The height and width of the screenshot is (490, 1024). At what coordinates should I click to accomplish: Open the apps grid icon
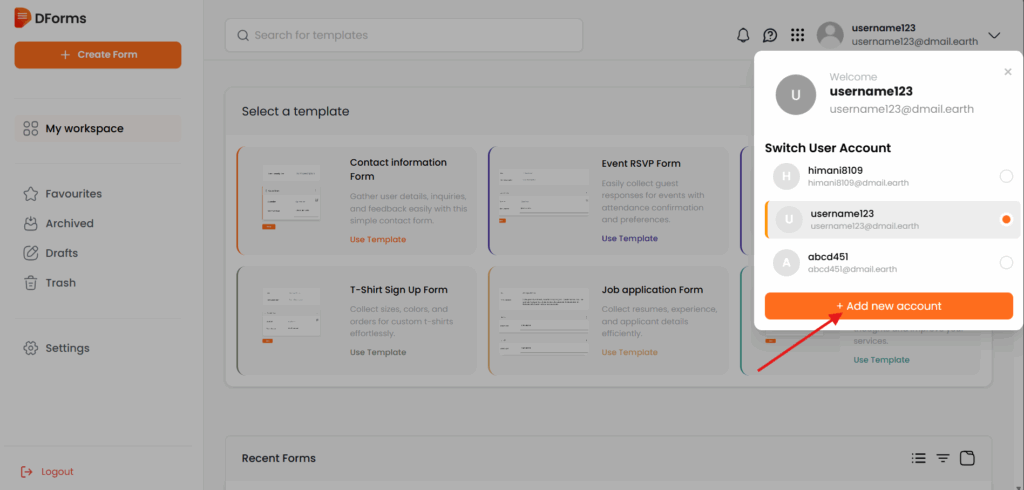797,35
